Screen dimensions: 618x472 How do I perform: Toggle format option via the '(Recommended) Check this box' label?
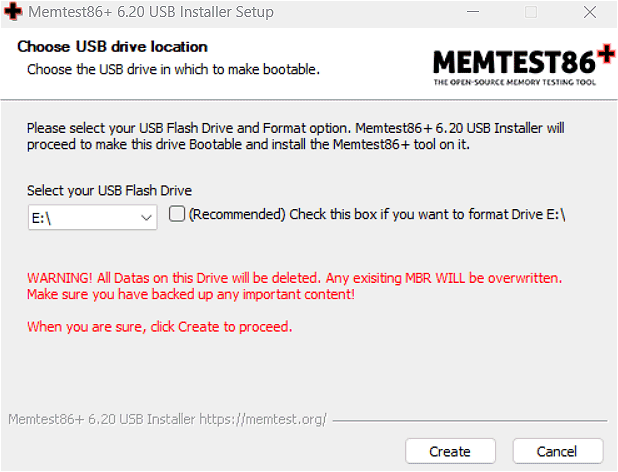[377, 214]
